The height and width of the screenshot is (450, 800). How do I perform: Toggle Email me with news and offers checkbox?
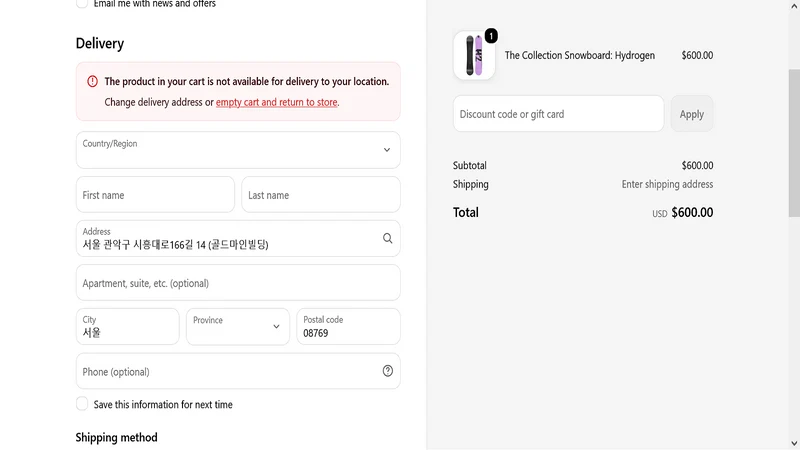click(x=82, y=4)
